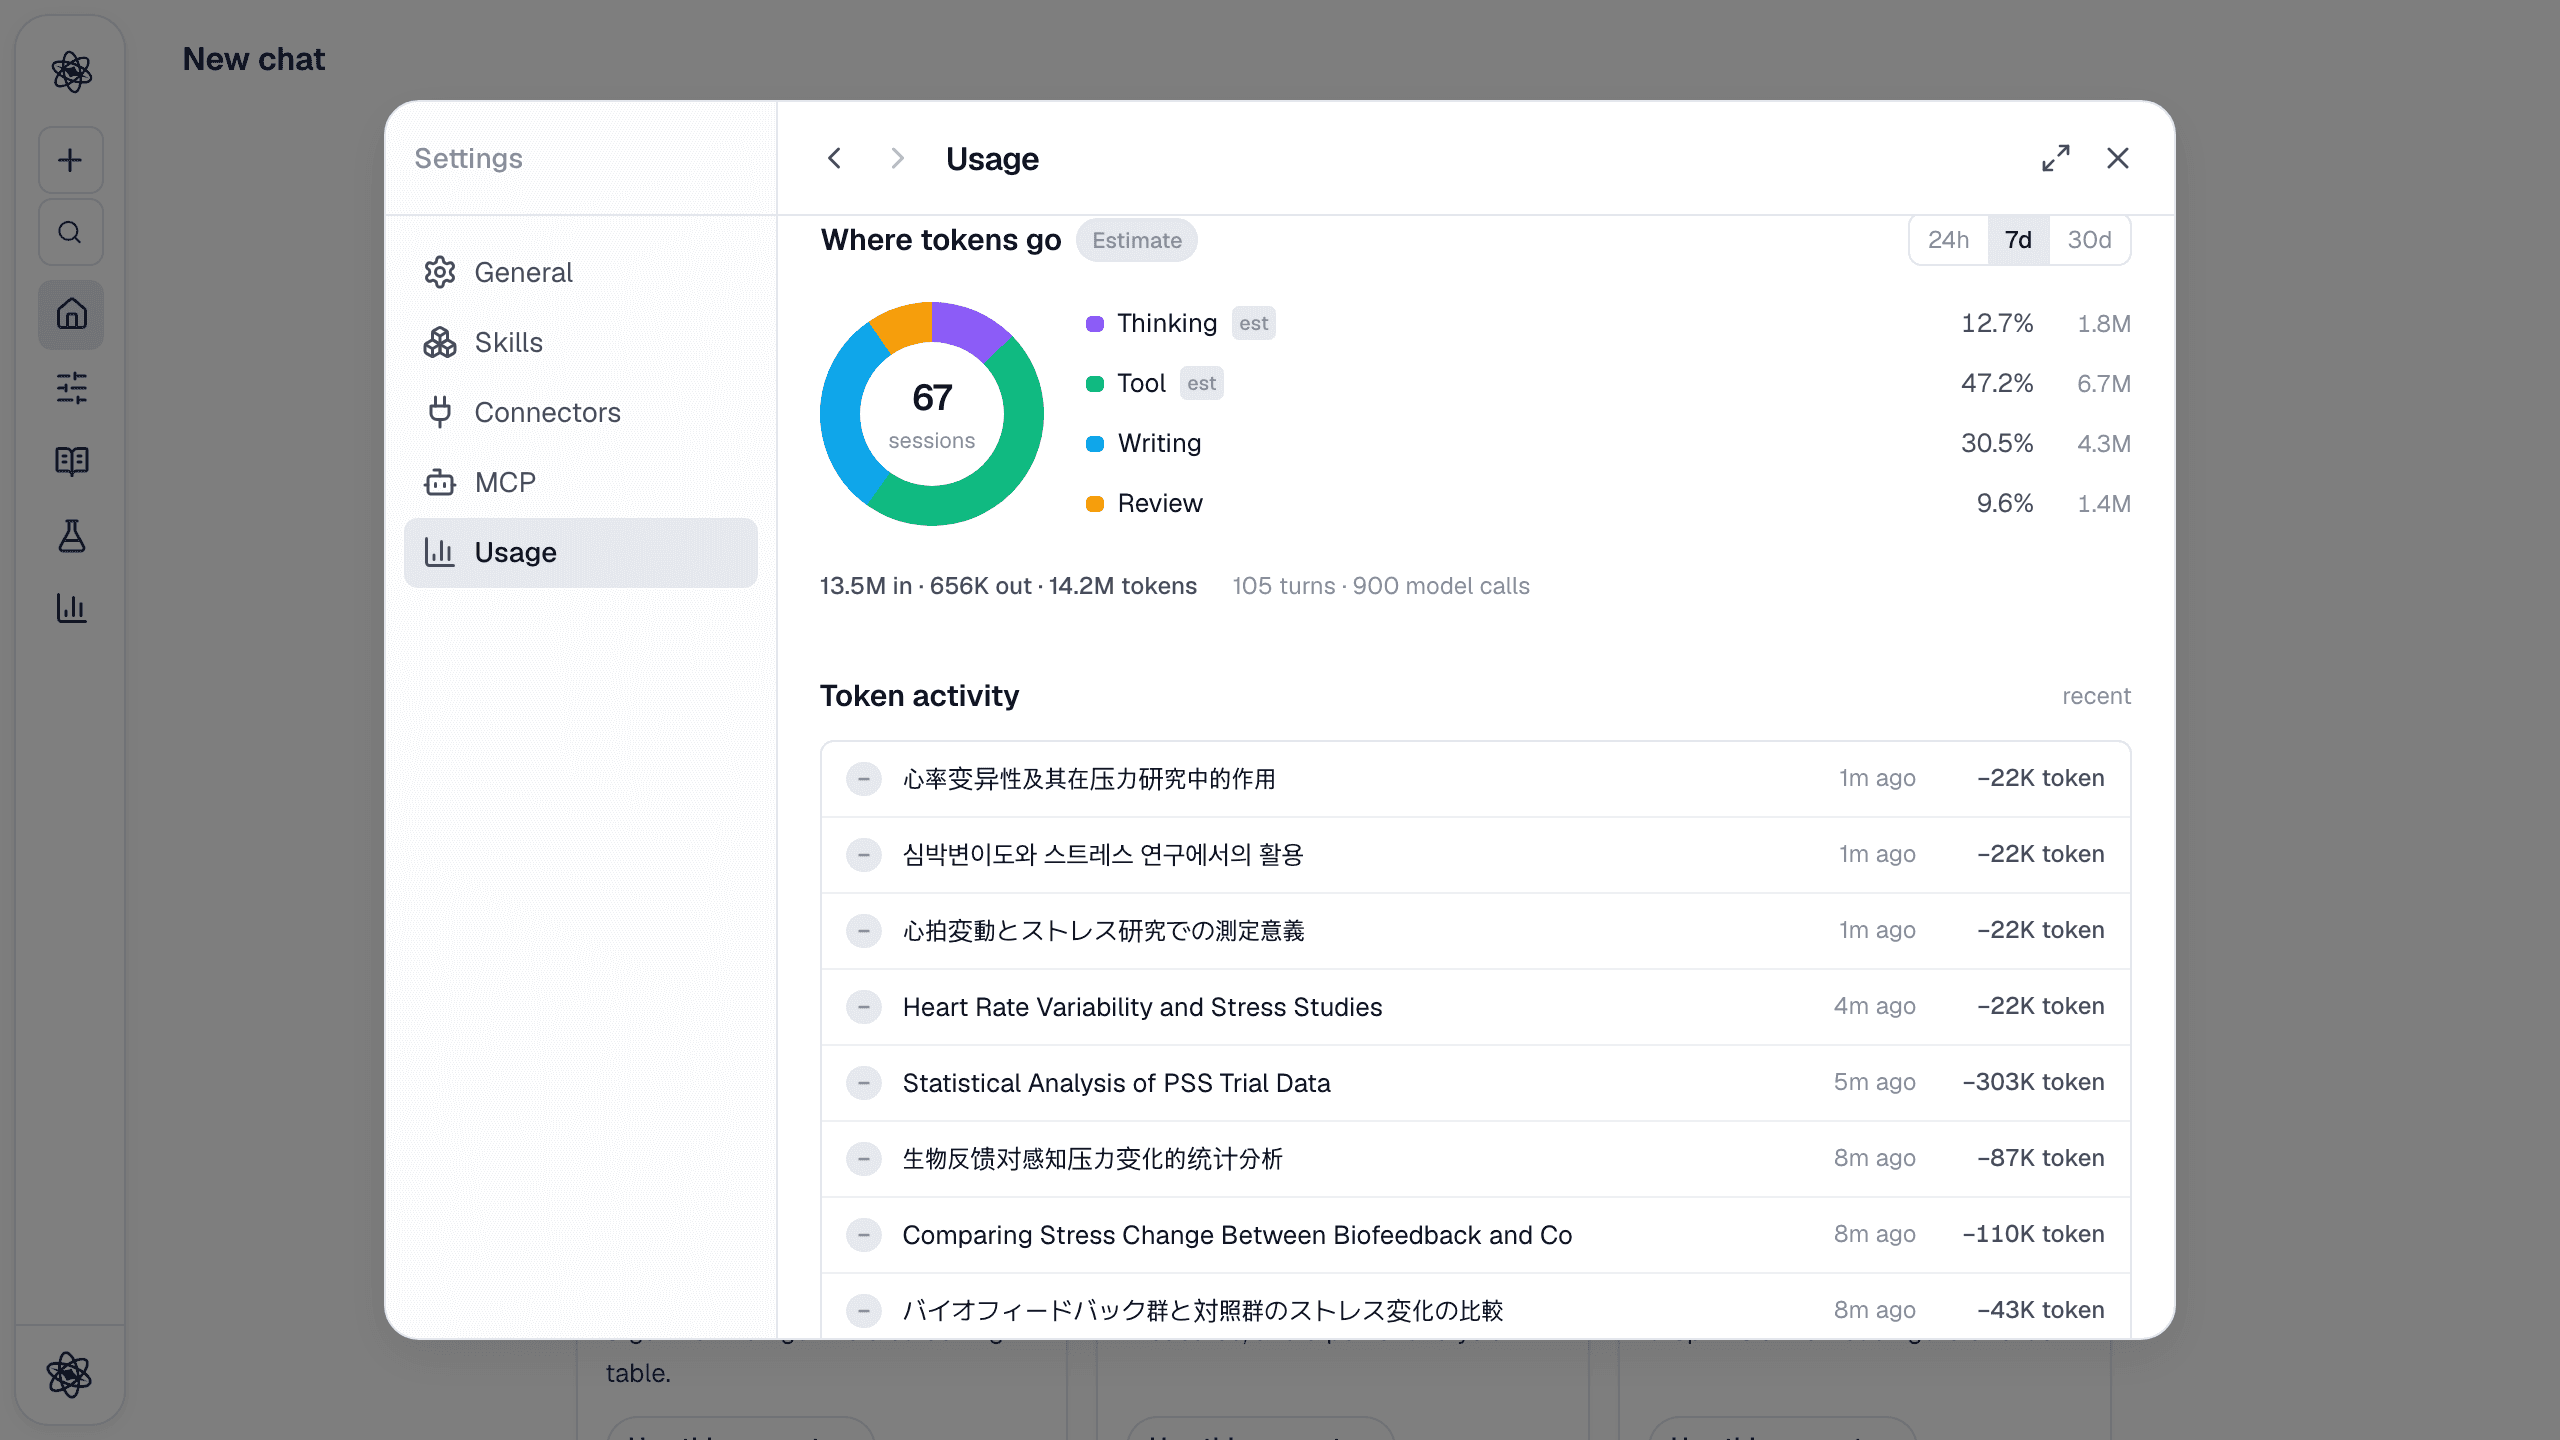Click the 6.7M Tool token count
Screen dimensions: 2560x1440
[x=2104, y=384]
